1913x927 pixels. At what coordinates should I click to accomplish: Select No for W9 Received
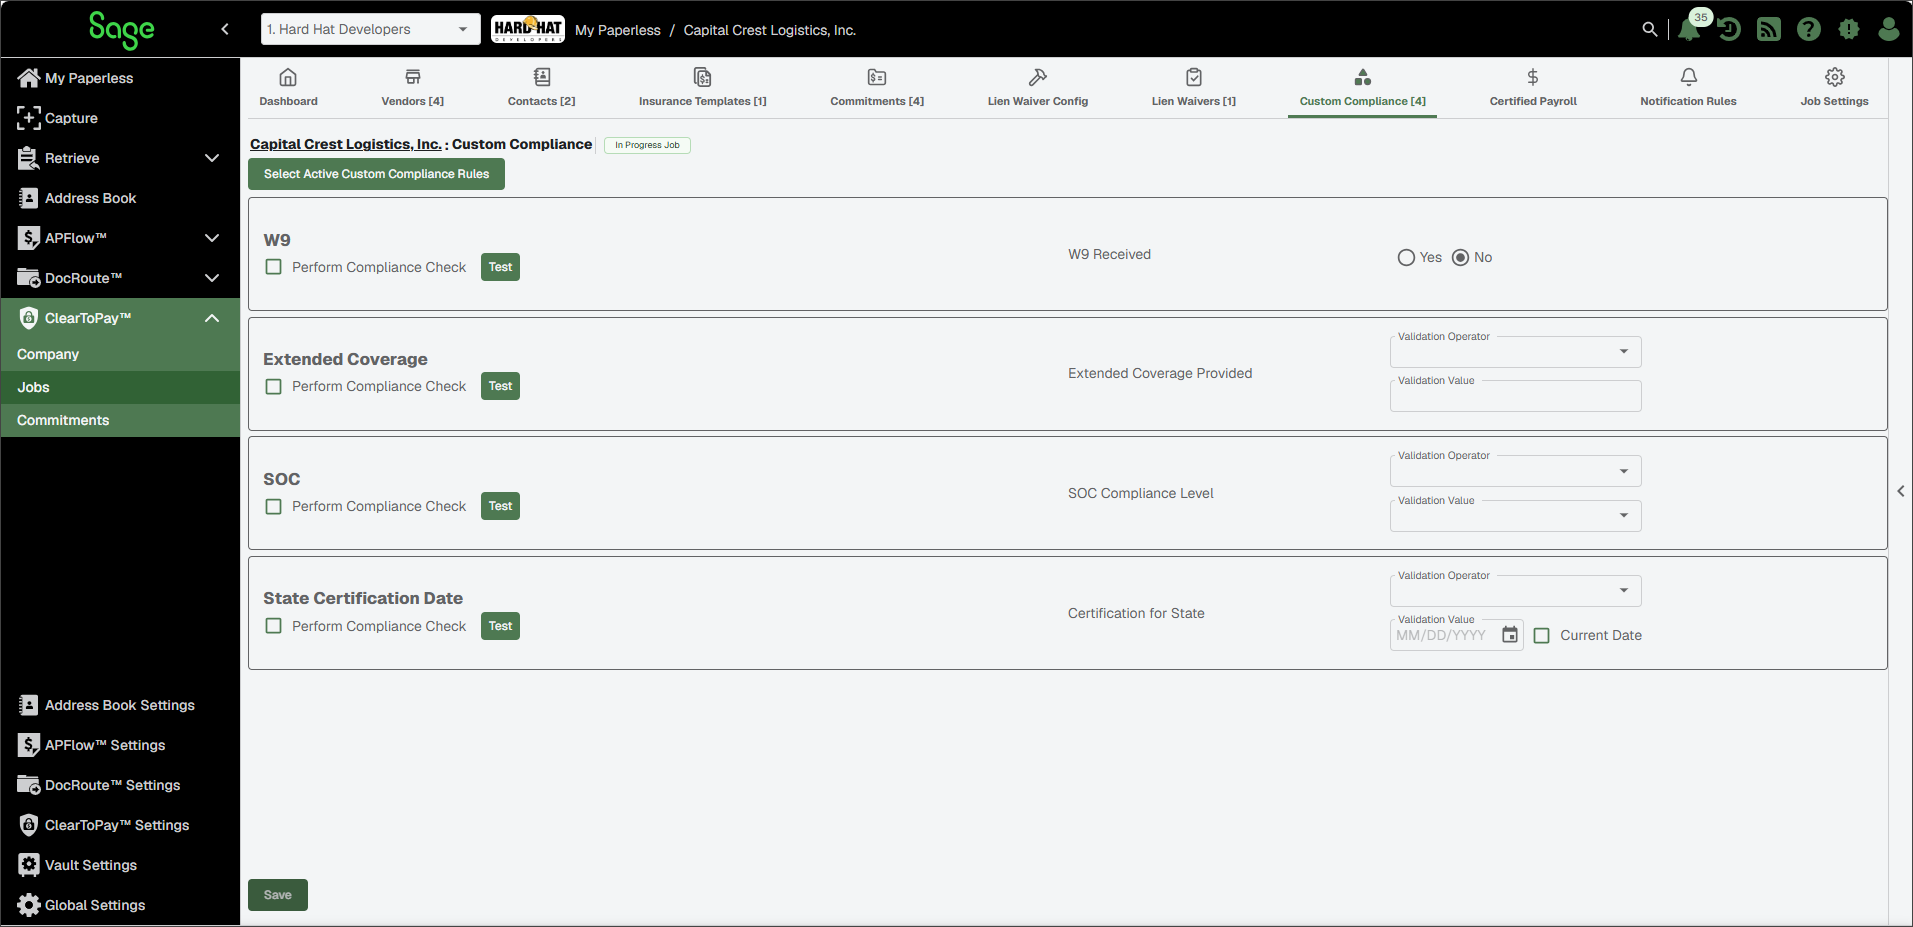[x=1460, y=258]
